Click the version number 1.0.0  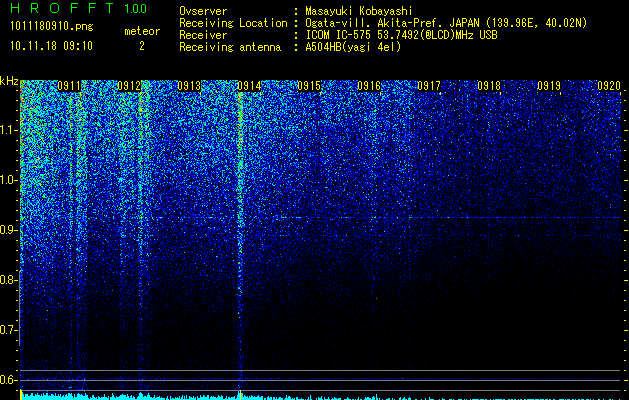pos(136,9)
